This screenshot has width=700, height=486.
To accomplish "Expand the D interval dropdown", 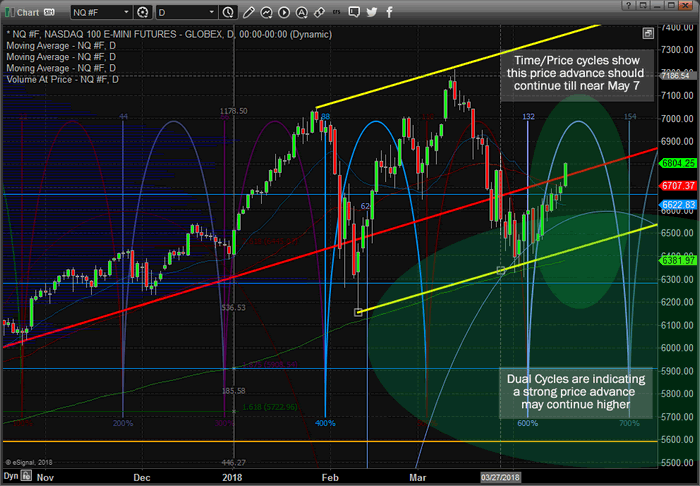I will [186, 12].
